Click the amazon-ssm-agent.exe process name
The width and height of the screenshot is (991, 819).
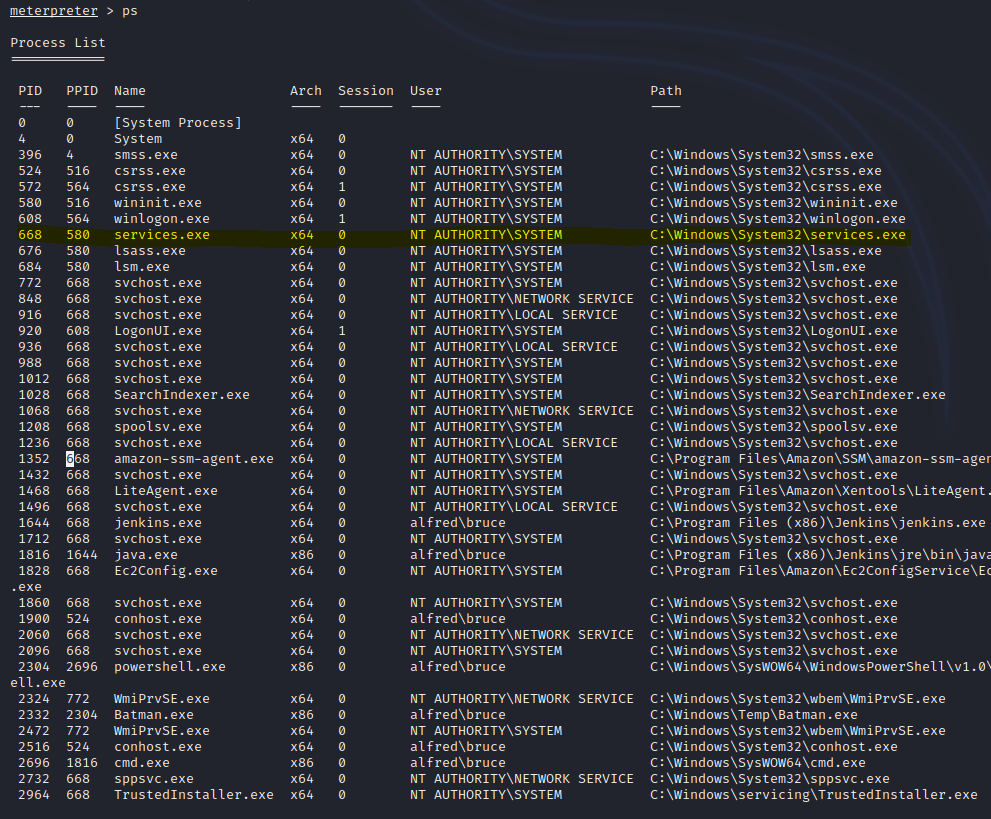[x=194, y=459]
